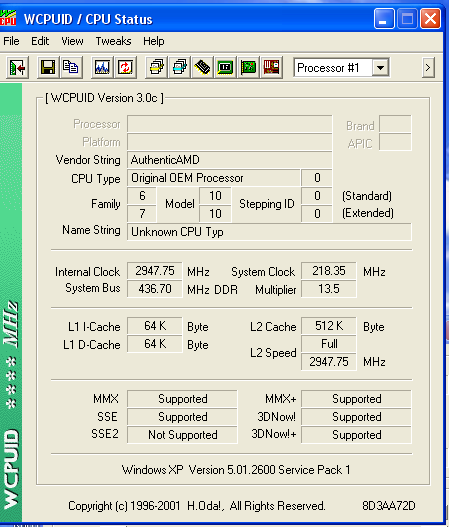This screenshot has width=449, height=527.
Task: Click the empty Processor name field
Action: 230,124
